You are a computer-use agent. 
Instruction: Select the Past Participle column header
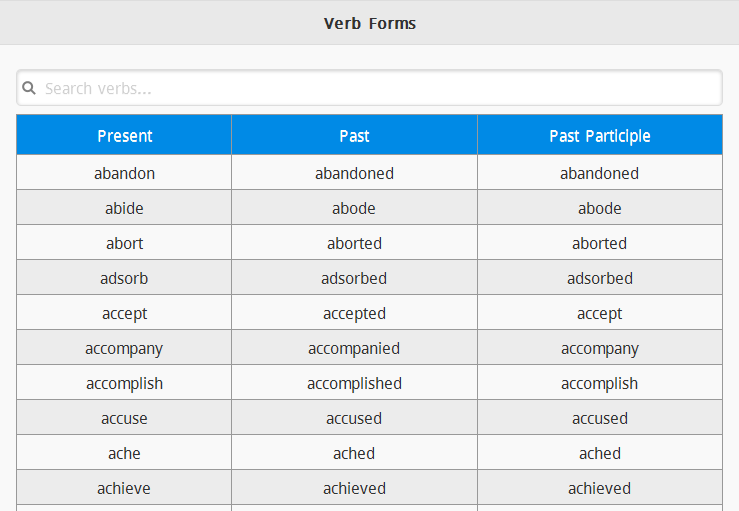coord(599,136)
